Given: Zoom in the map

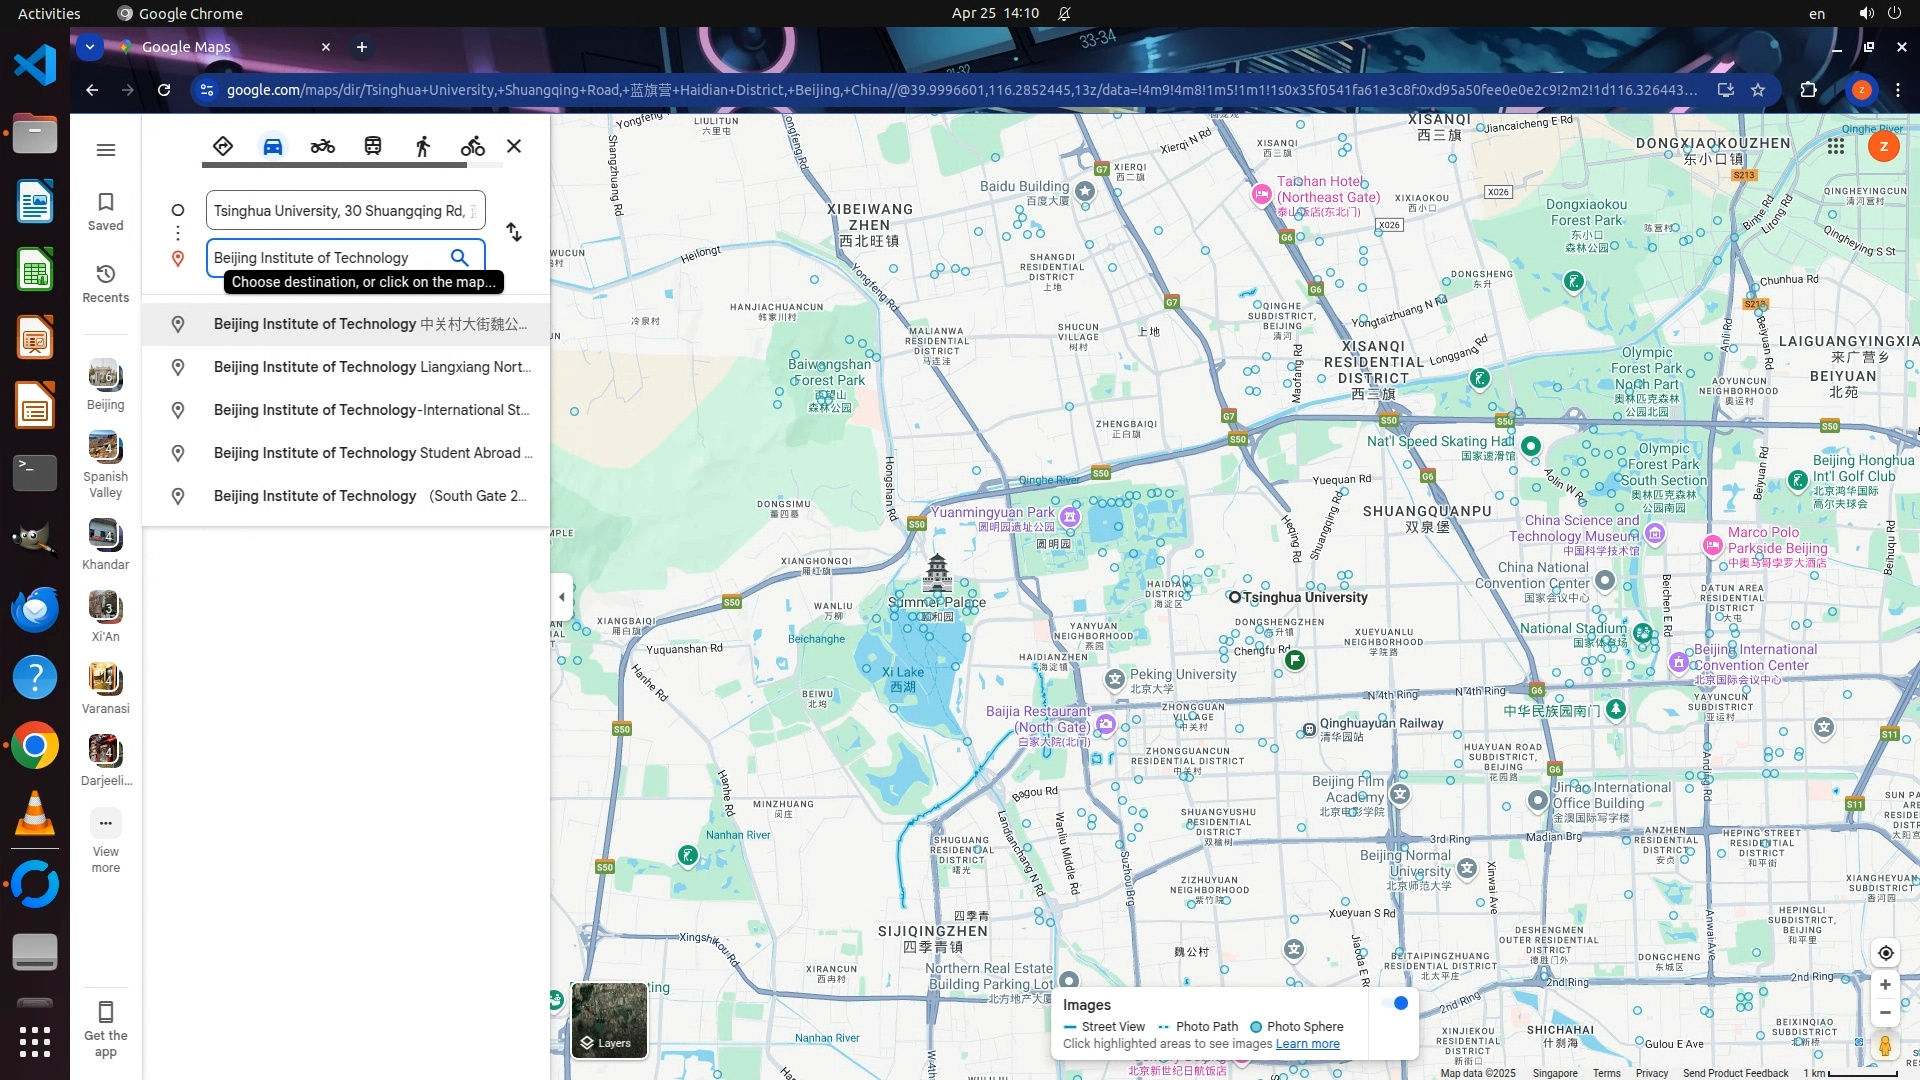Looking at the screenshot, I should [1885, 985].
